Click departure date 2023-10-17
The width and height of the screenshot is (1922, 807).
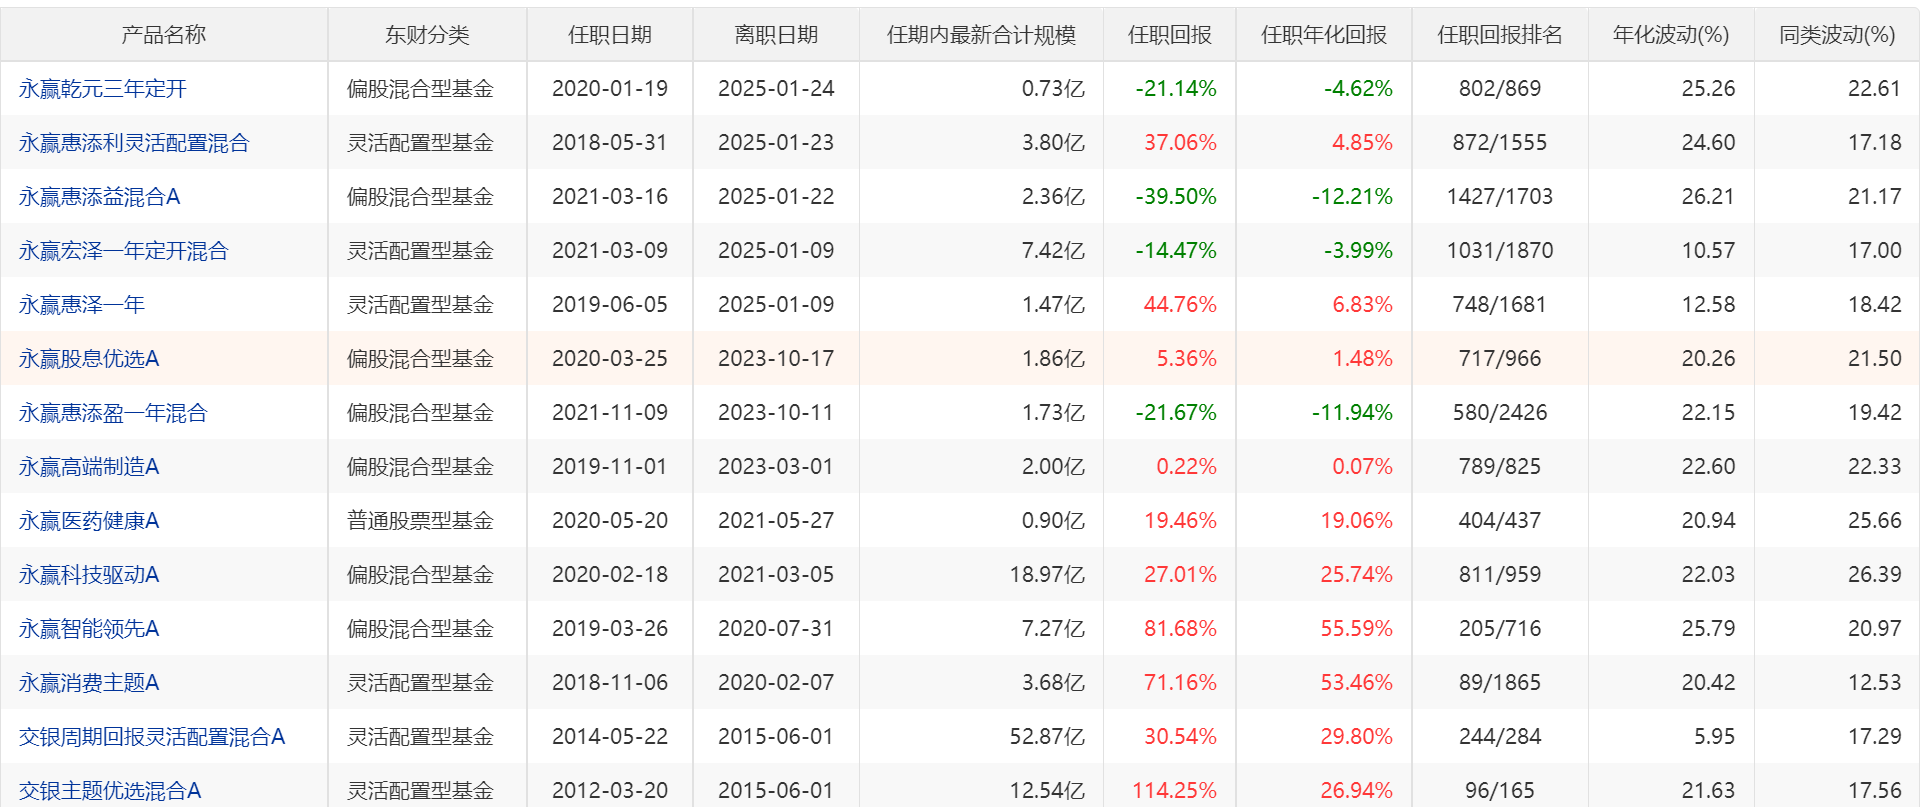[776, 359]
